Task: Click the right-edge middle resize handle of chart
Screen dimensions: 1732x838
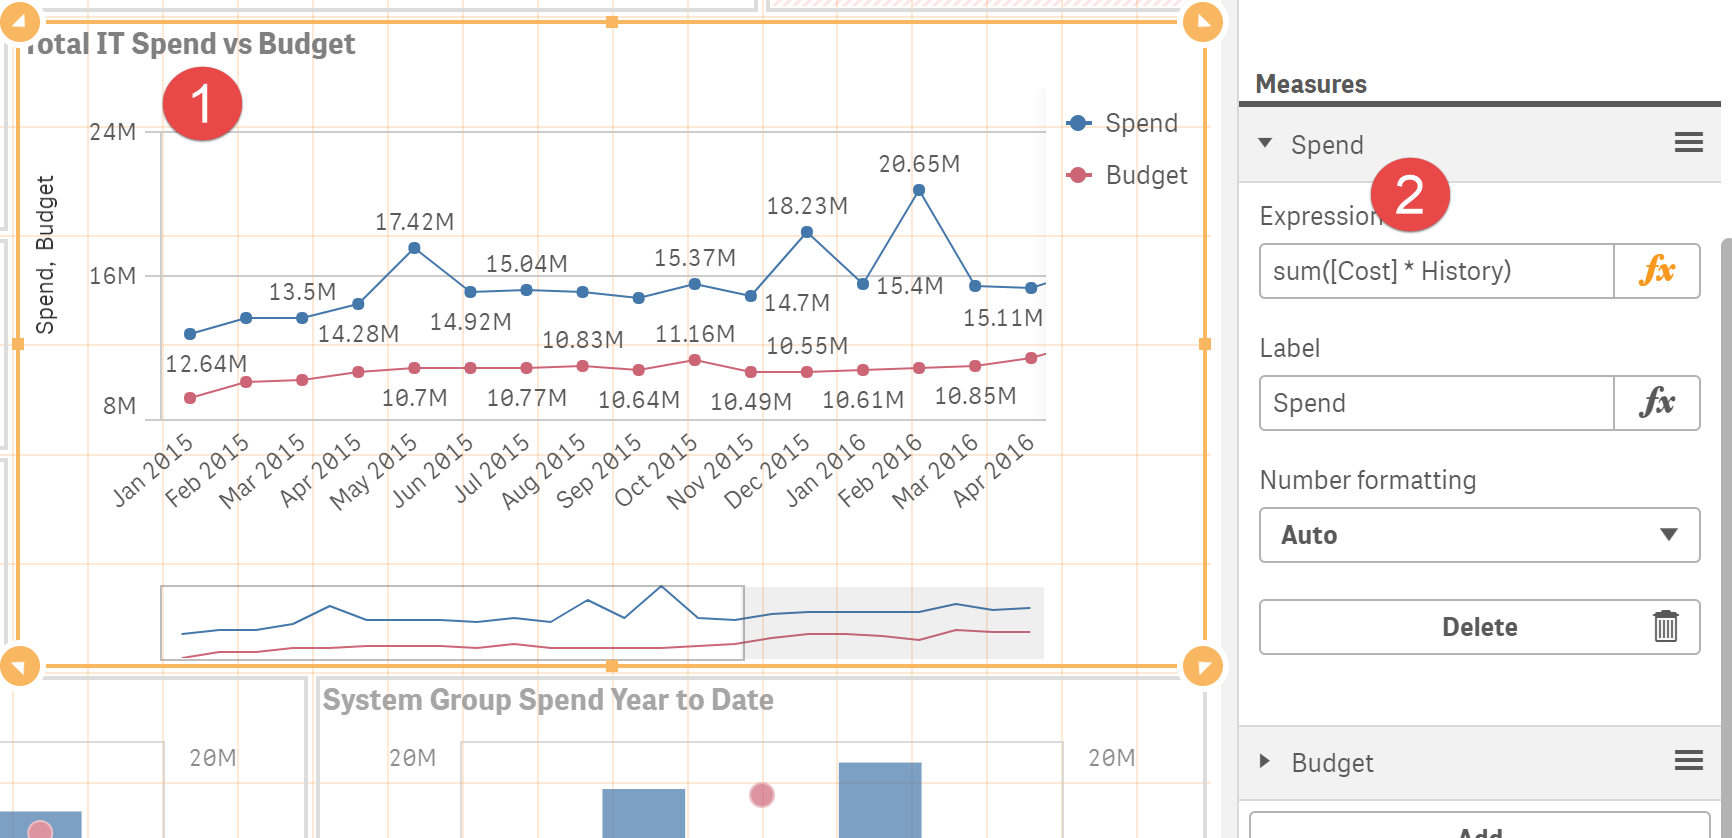Action: [1204, 344]
